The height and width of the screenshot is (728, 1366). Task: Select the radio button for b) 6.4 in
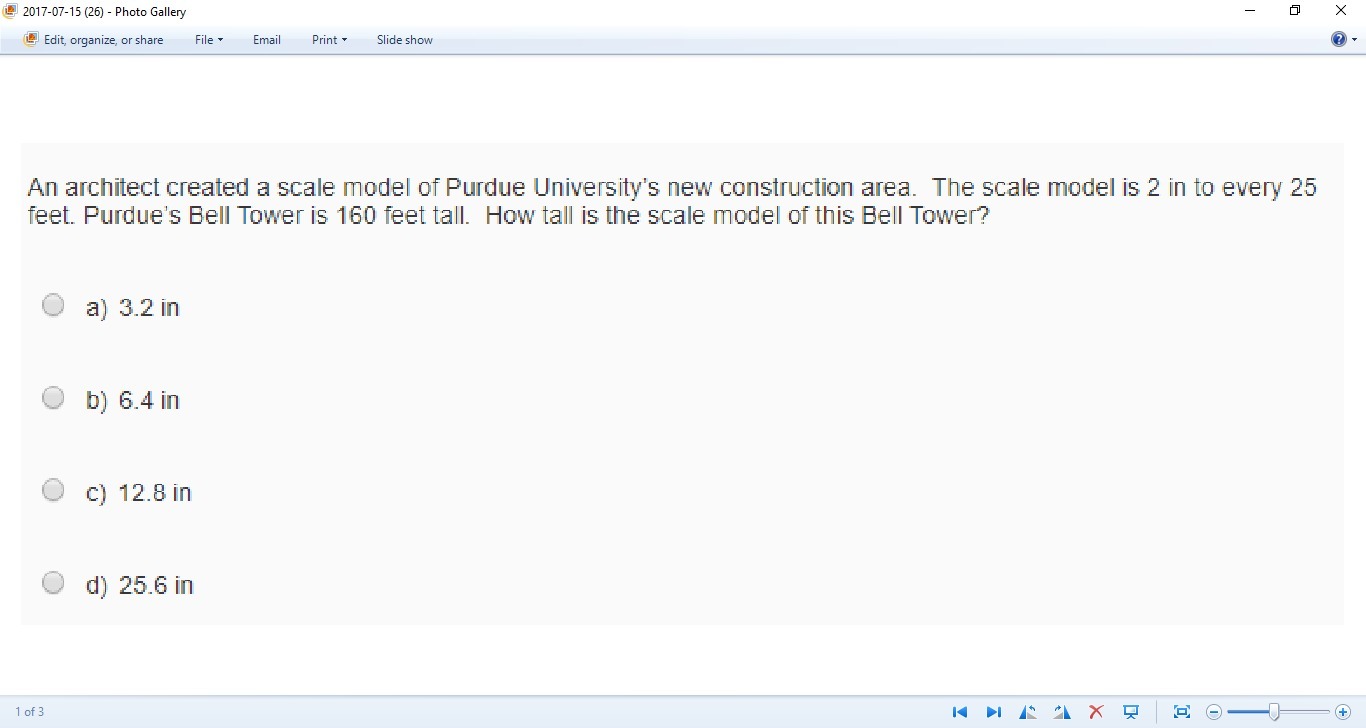pos(53,398)
